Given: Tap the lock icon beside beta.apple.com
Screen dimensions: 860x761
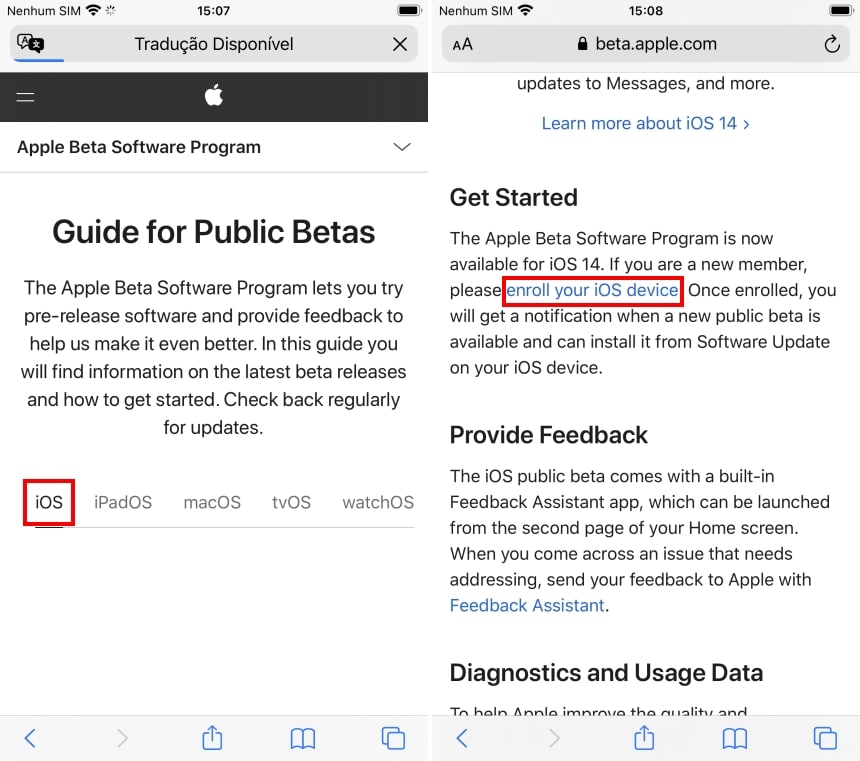Looking at the screenshot, I should coord(582,44).
